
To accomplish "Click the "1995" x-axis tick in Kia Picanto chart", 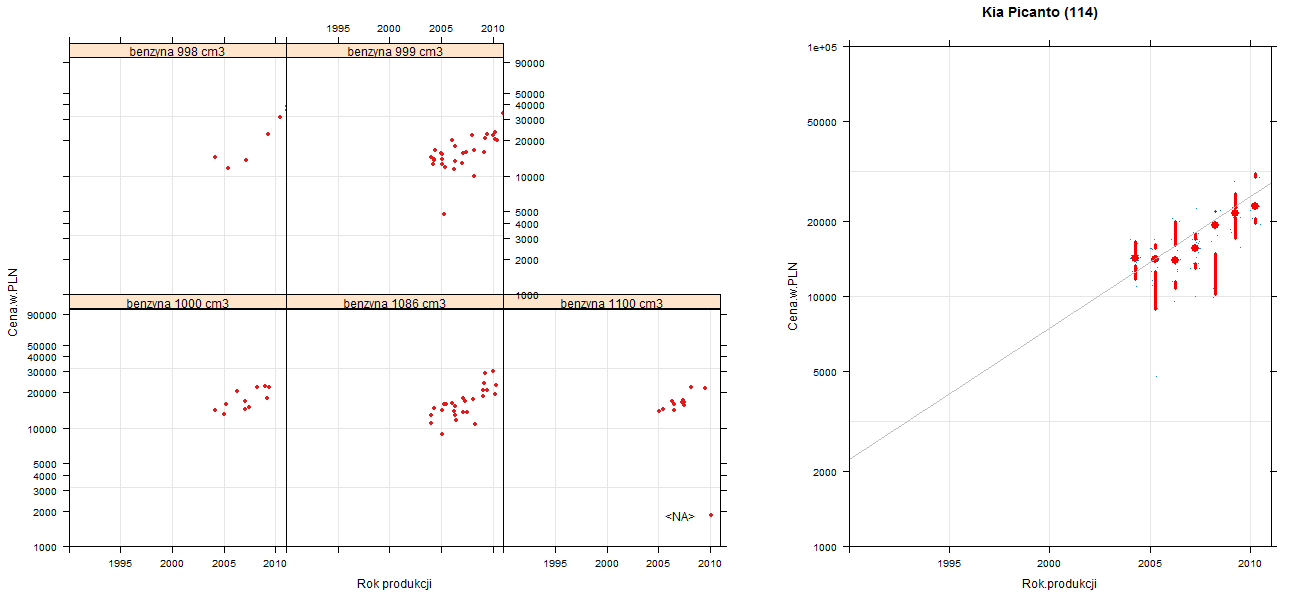I will (x=949, y=564).
